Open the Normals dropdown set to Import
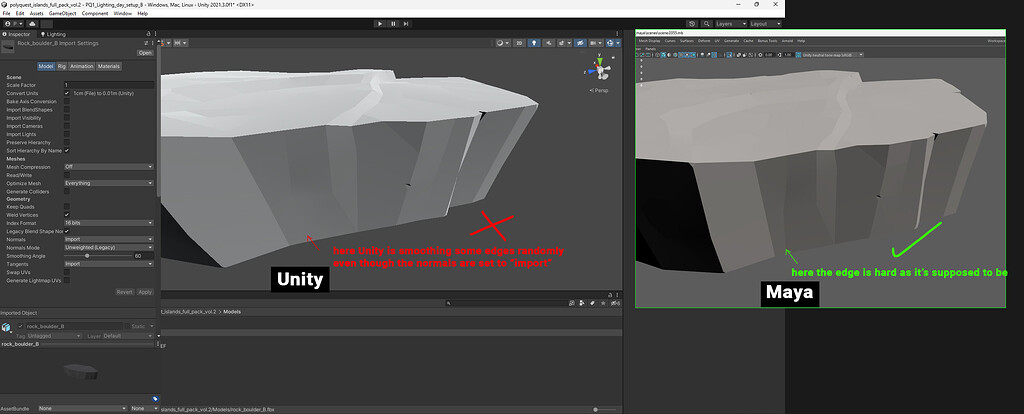 coord(108,239)
